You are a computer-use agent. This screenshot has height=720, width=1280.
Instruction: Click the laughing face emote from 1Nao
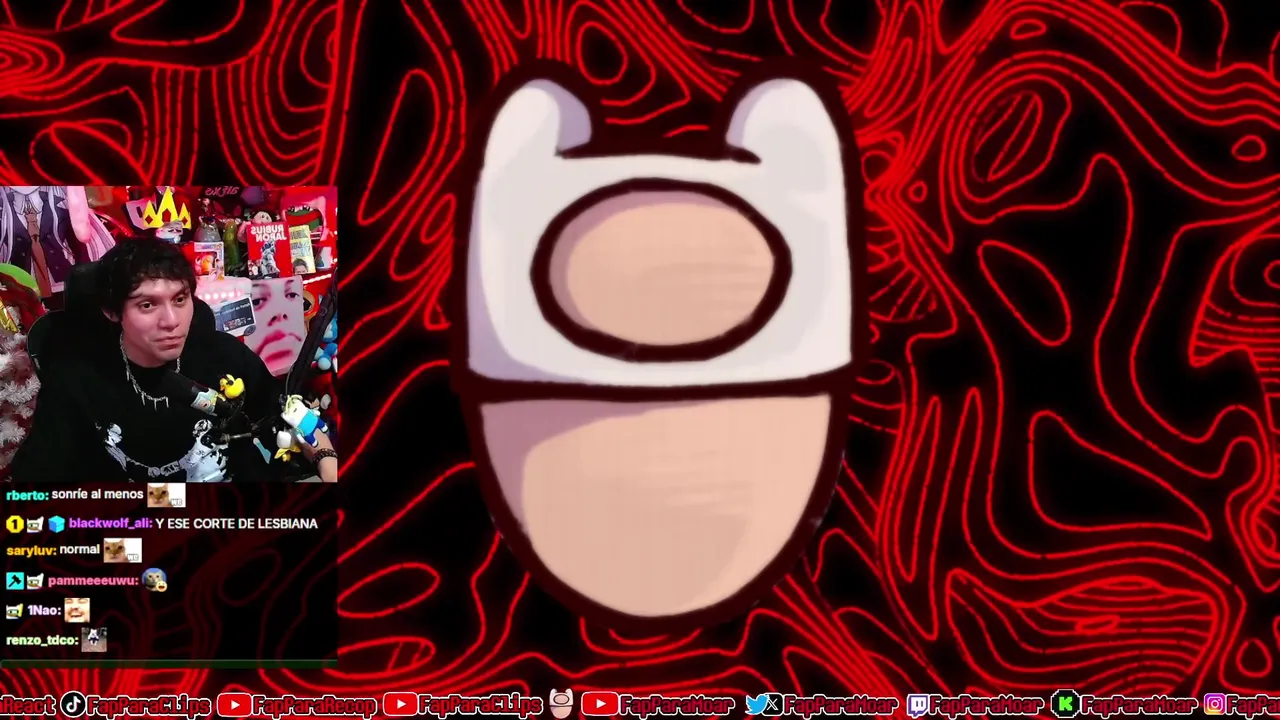[x=77, y=610]
